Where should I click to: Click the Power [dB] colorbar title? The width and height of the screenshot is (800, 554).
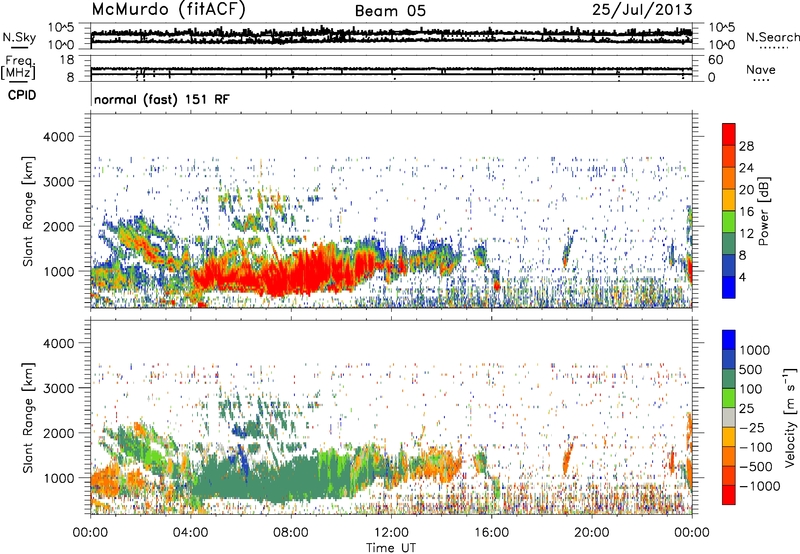point(764,211)
